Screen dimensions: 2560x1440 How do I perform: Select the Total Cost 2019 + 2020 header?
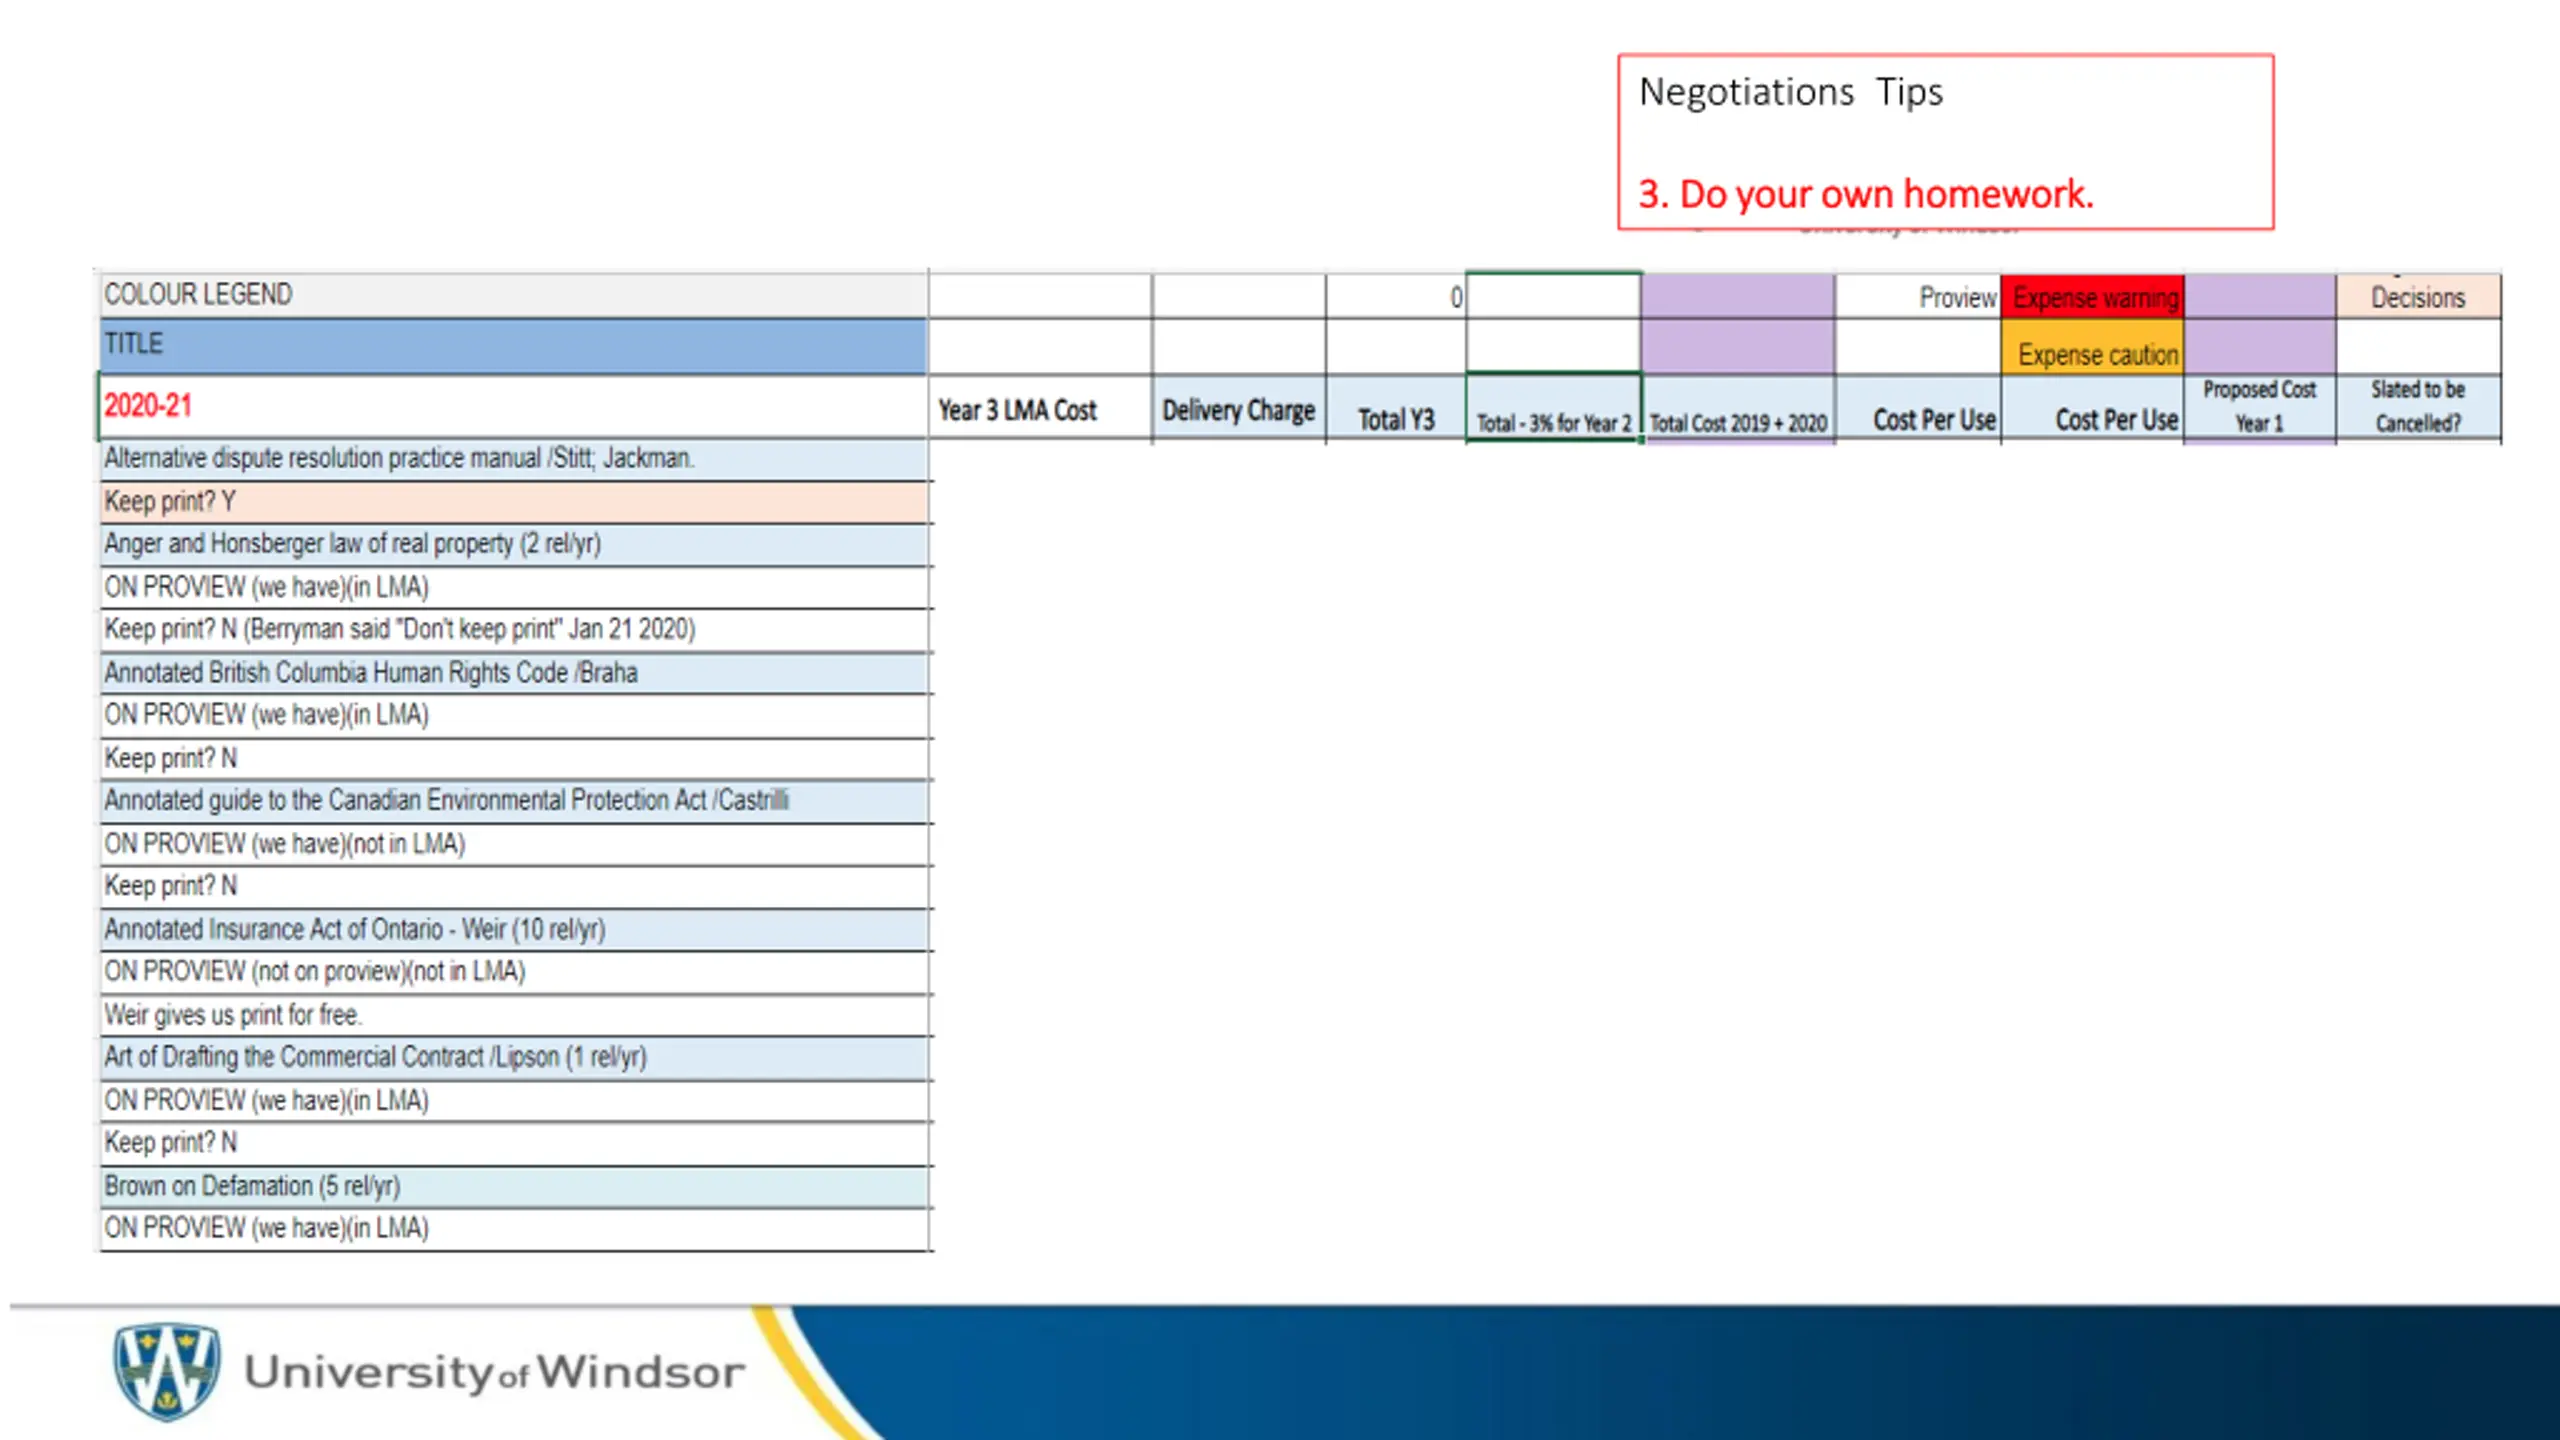point(1738,408)
